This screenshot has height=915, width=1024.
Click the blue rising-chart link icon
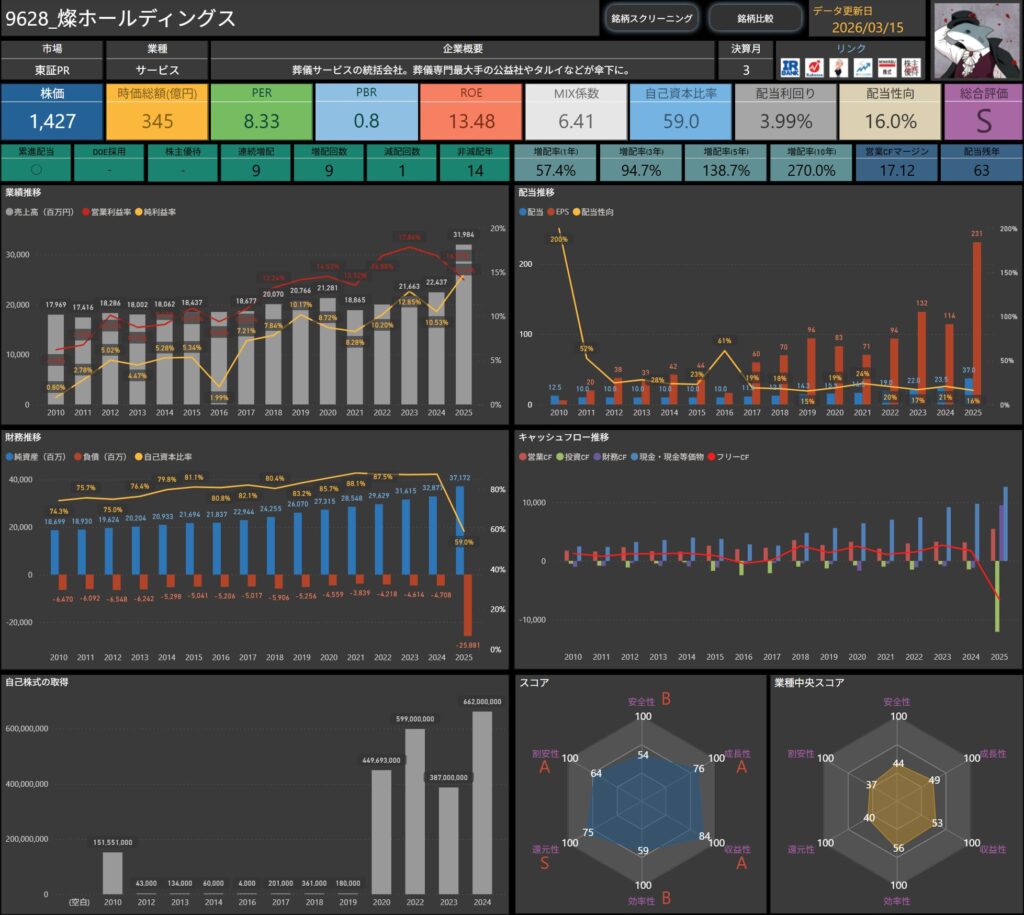(x=860, y=67)
